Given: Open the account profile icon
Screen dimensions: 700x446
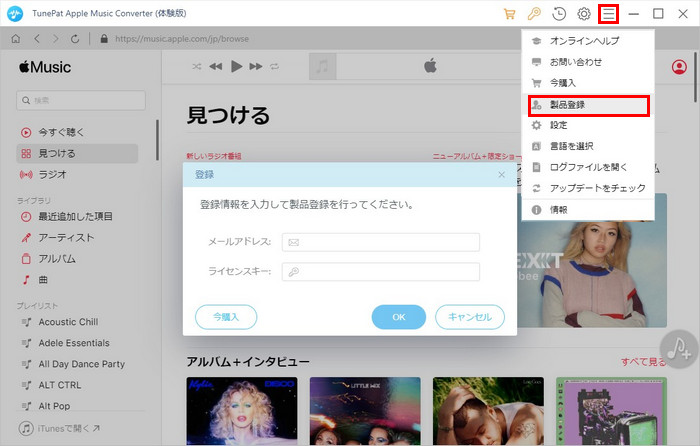Looking at the screenshot, I should click(x=679, y=67).
